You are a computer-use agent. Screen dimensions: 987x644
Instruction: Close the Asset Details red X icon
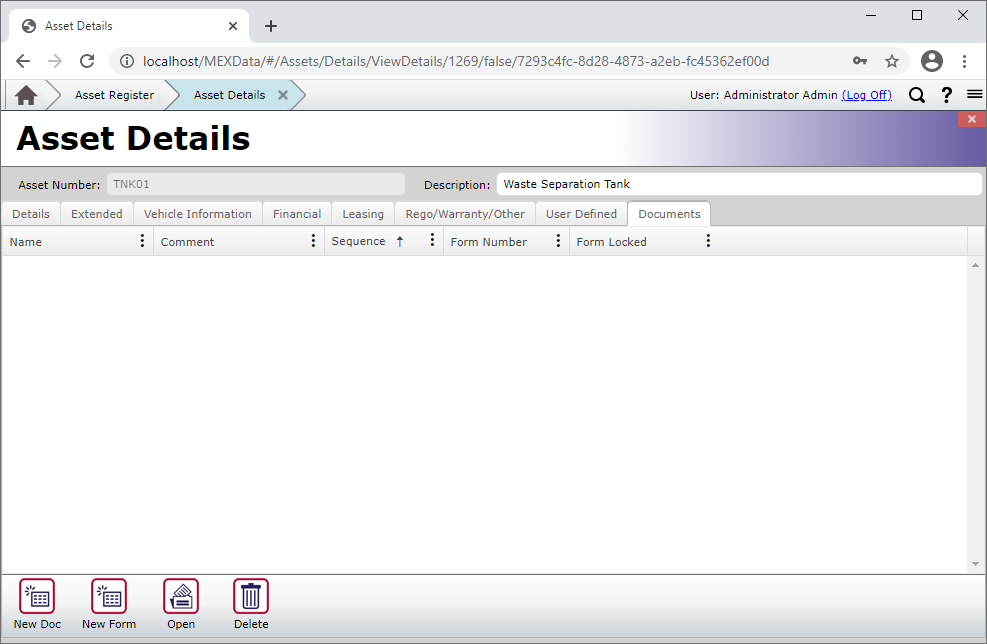click(971, 119)
